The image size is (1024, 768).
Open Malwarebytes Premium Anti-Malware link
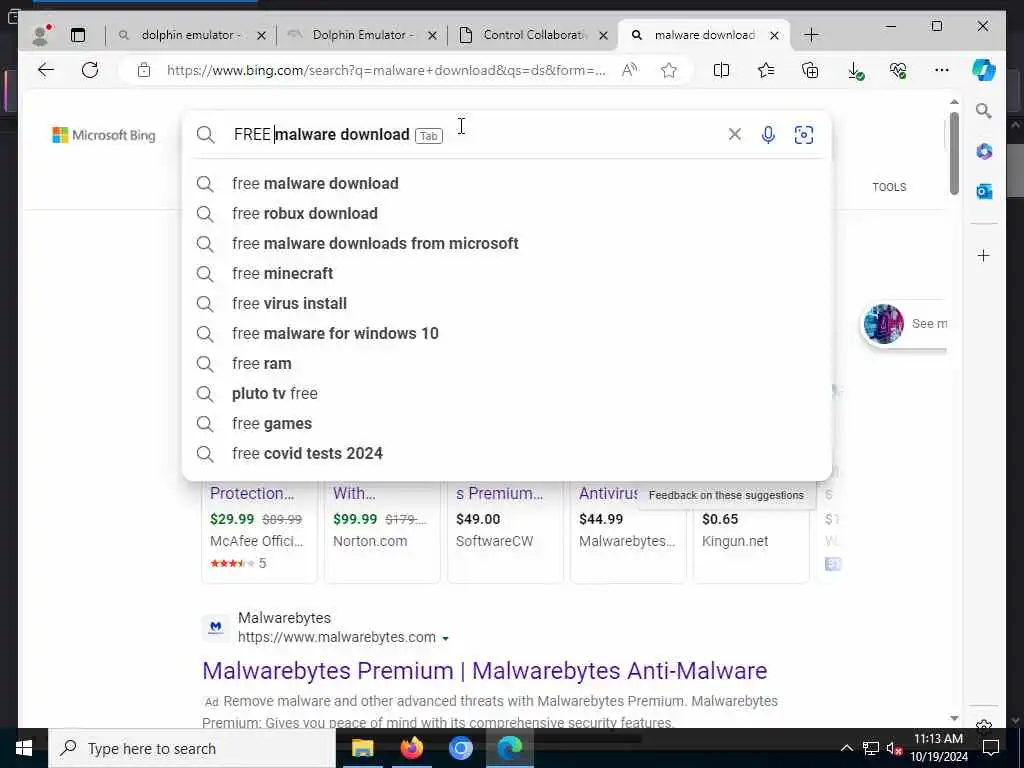point(485,671)
